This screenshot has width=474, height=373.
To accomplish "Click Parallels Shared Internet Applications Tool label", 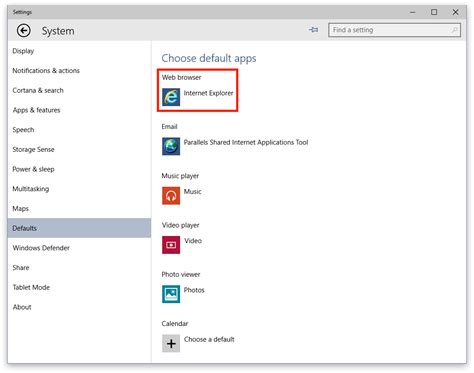I will [x=246, y=142].
